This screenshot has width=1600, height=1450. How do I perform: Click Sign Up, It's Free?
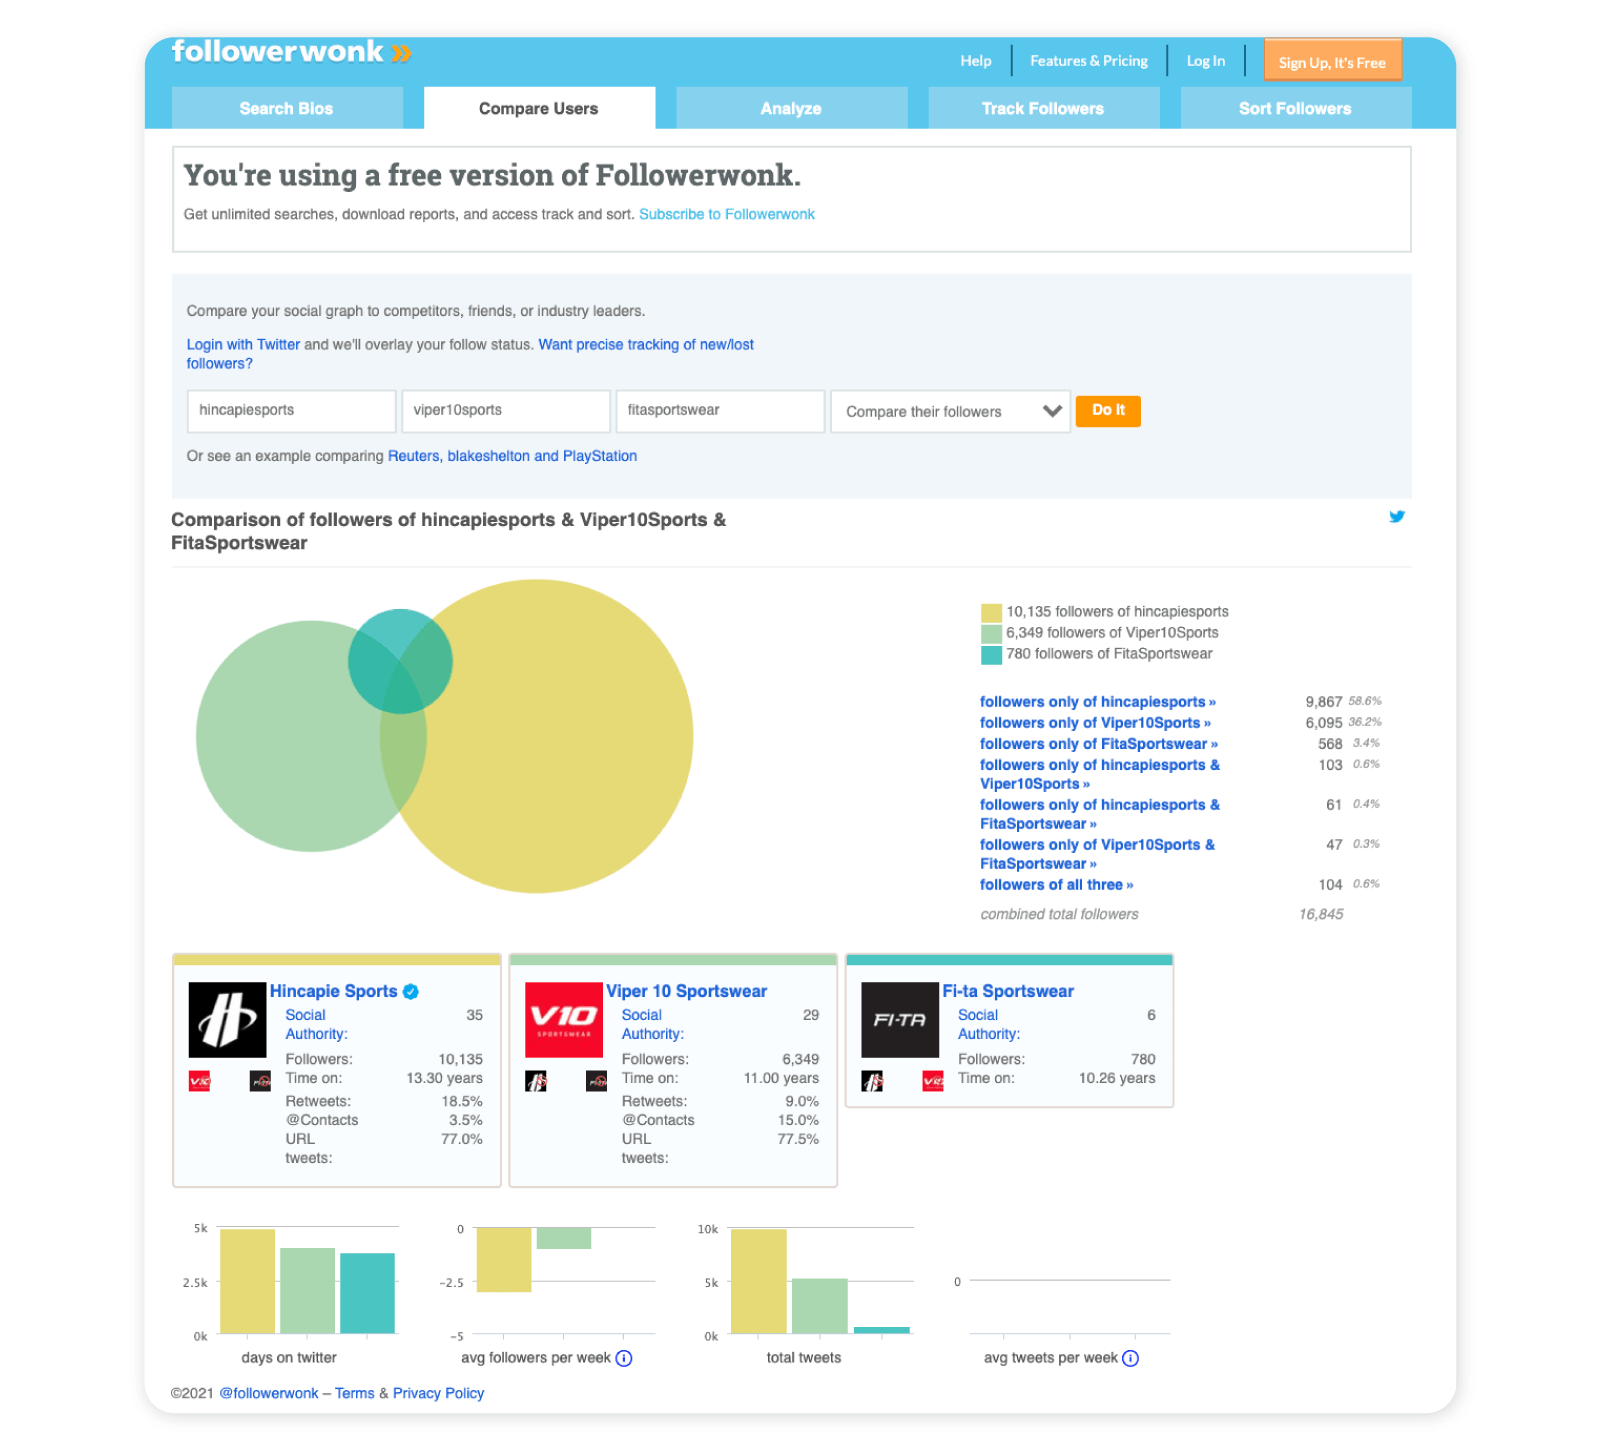click(1332, 61)
